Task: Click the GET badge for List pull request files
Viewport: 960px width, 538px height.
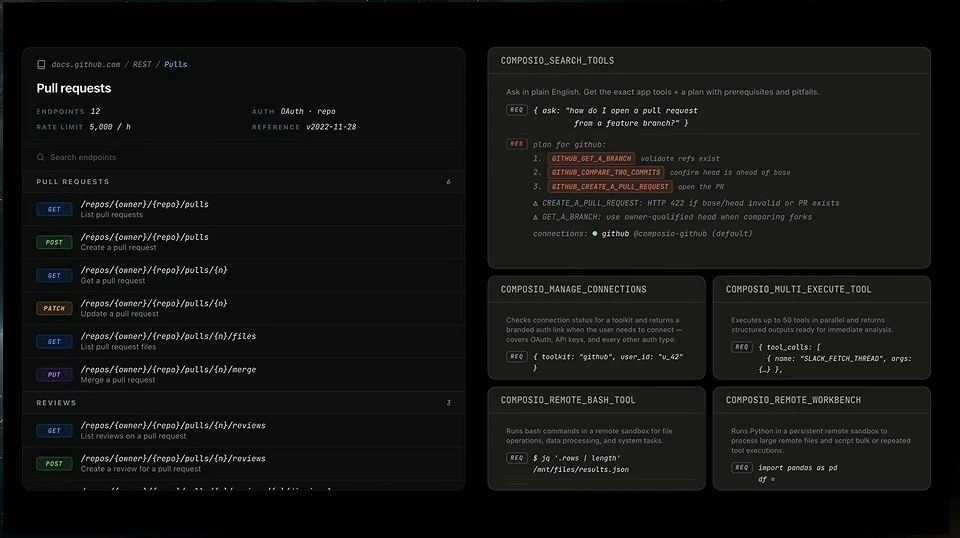Action: 54,342
